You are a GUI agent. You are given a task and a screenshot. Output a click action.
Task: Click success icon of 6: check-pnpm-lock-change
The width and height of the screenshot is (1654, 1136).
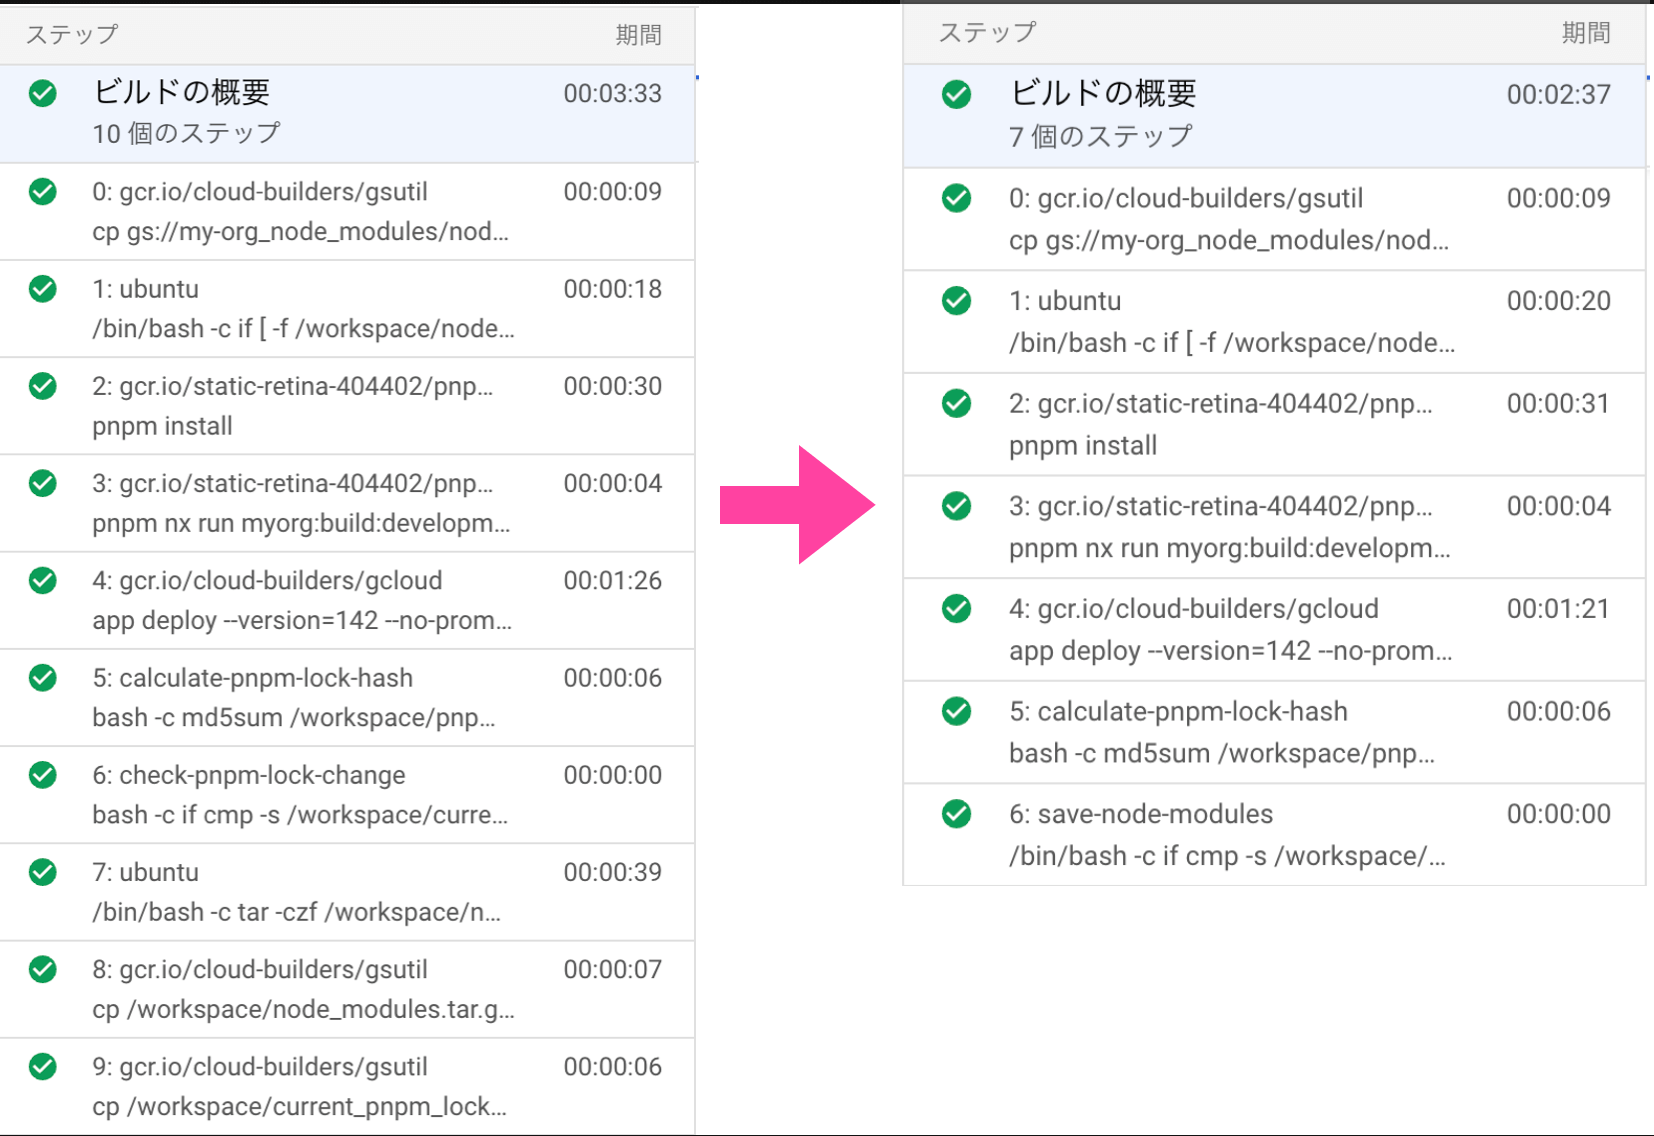(x=43, y=774)
